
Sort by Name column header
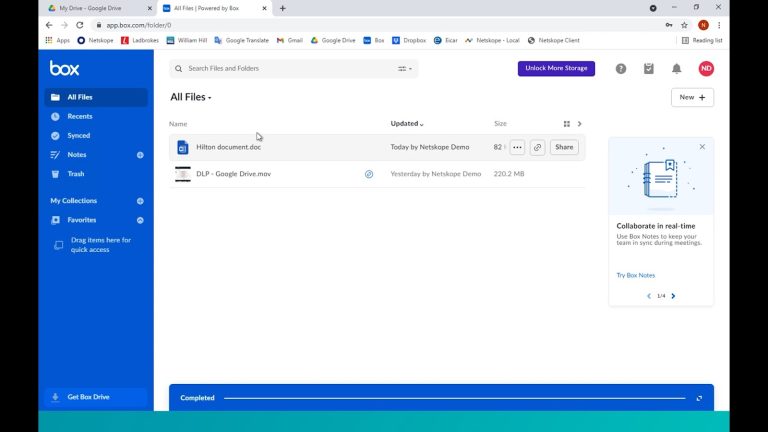[178, 124]
